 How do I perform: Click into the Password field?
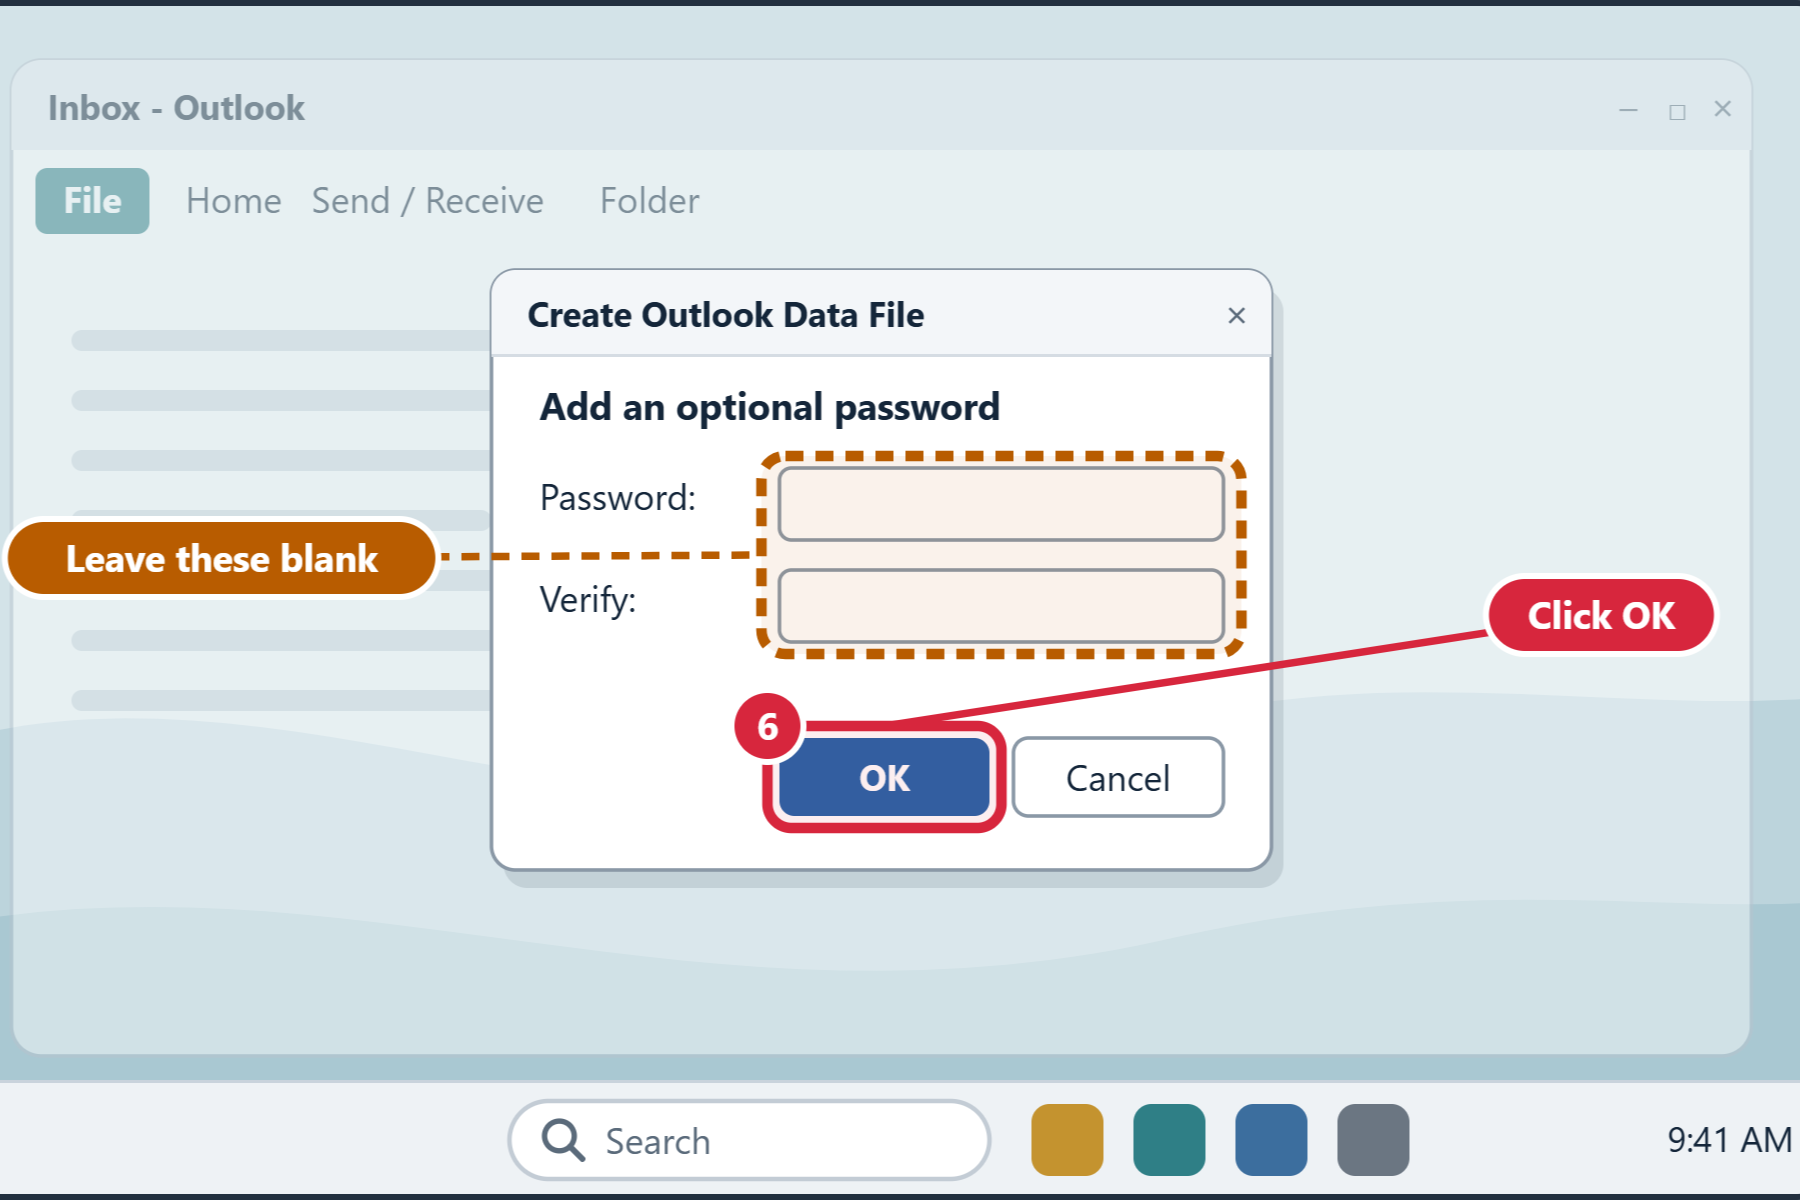(x=1001, y=504)
